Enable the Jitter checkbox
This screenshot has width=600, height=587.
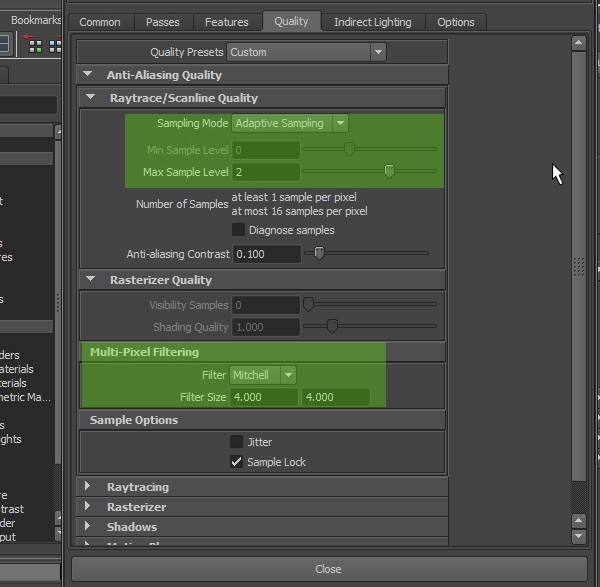[x=236, y=442]
